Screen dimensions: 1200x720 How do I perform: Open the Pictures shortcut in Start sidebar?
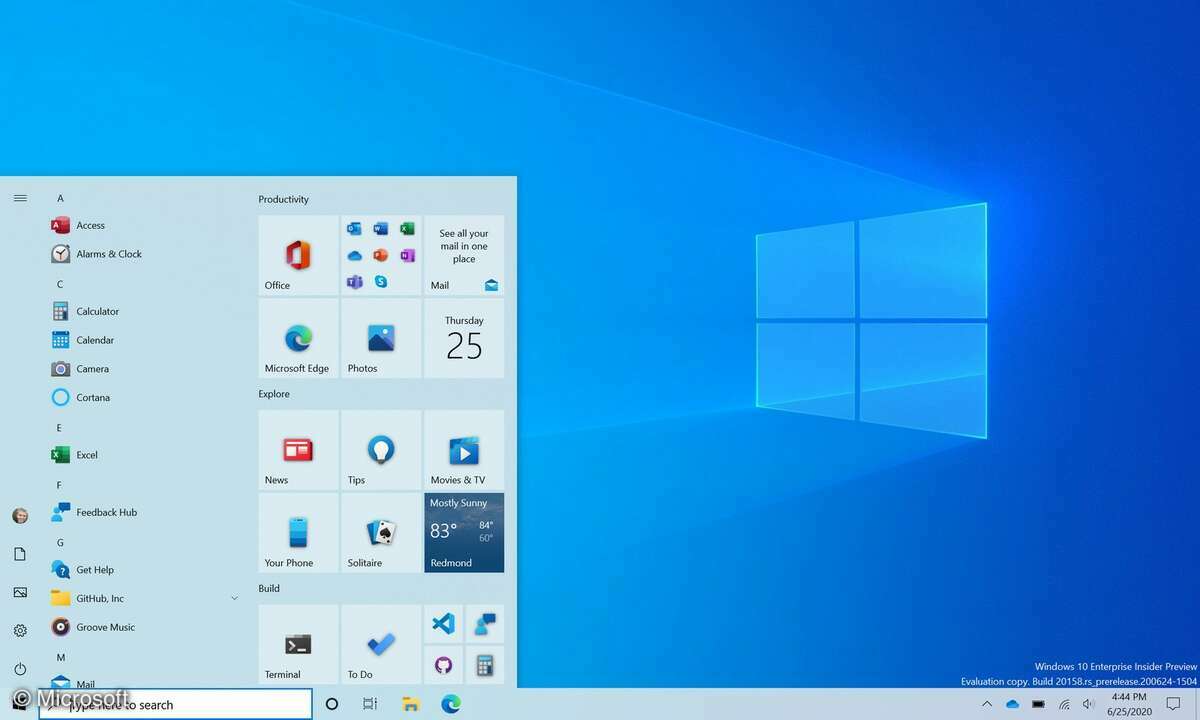(20, 593)
